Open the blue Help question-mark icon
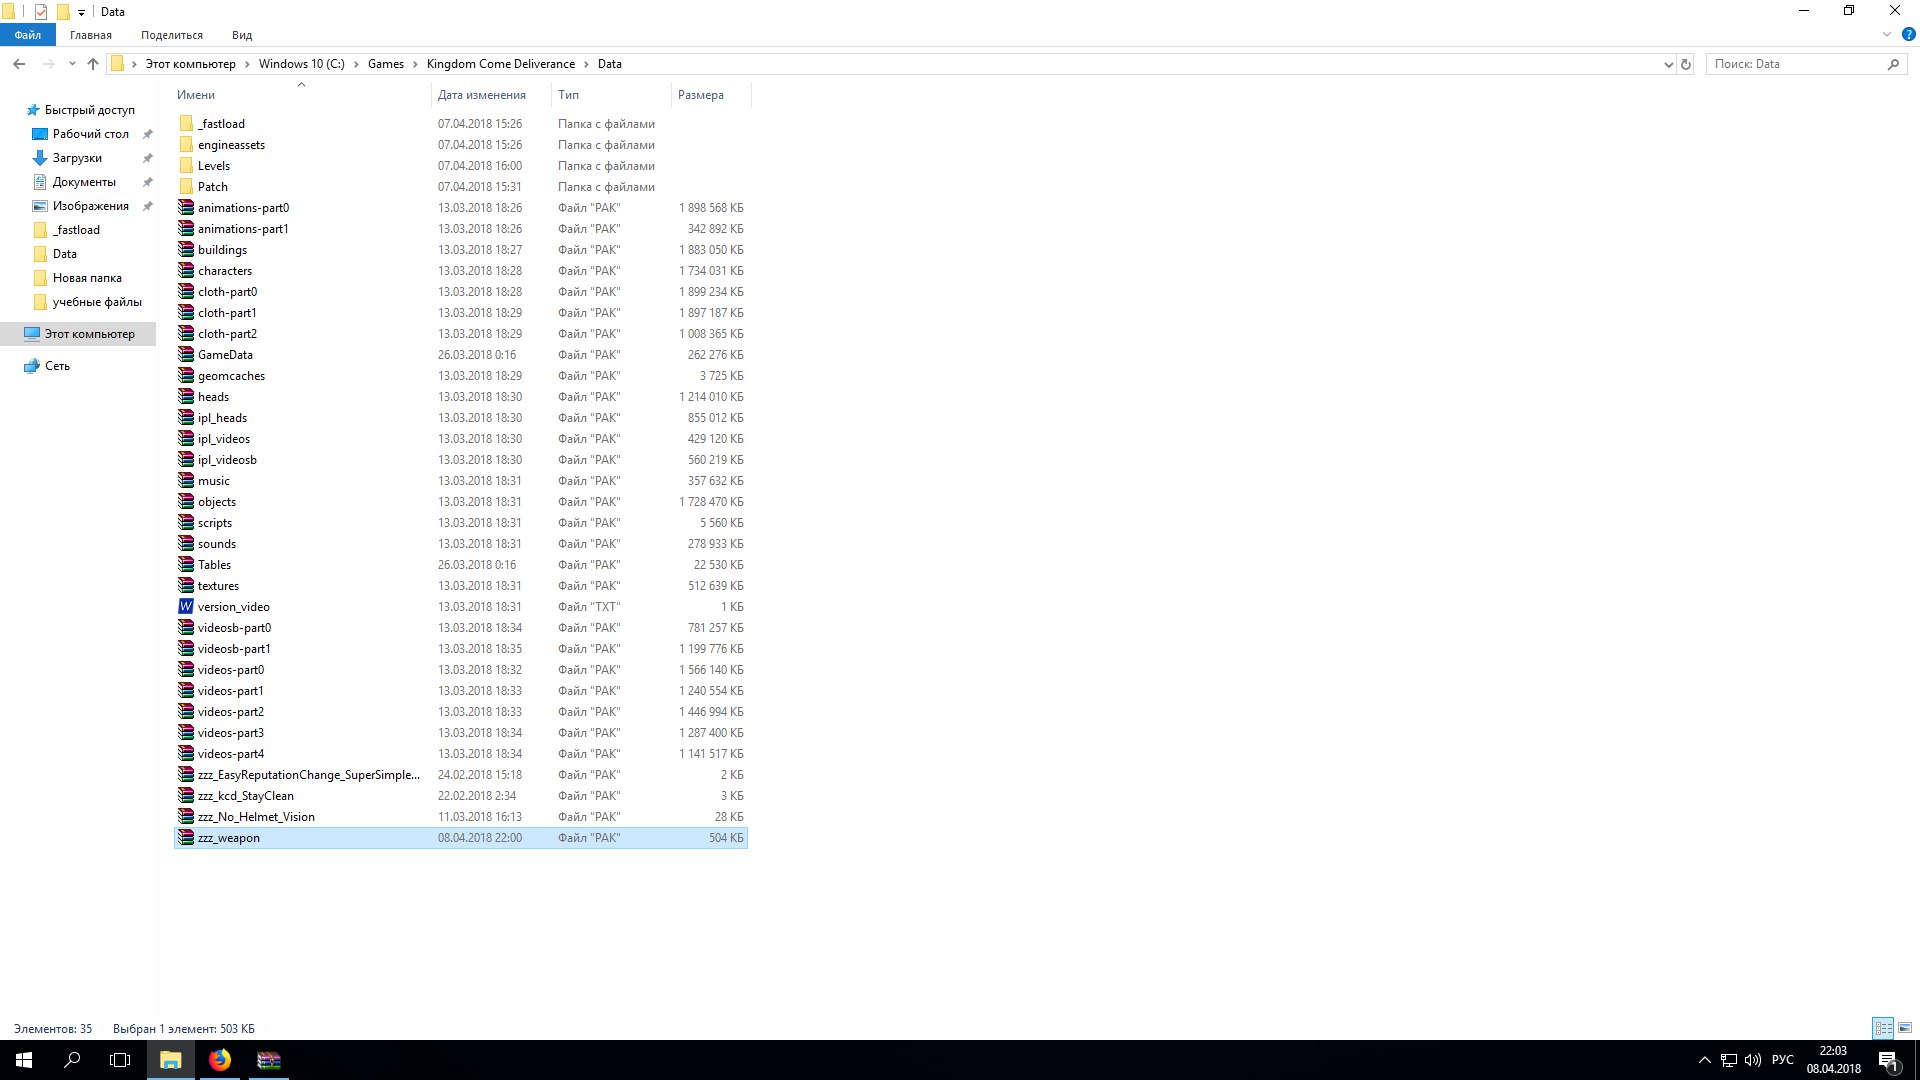Image resolution: width=1920 pixels, height=1080 pixels. [x=1908, y=34]
